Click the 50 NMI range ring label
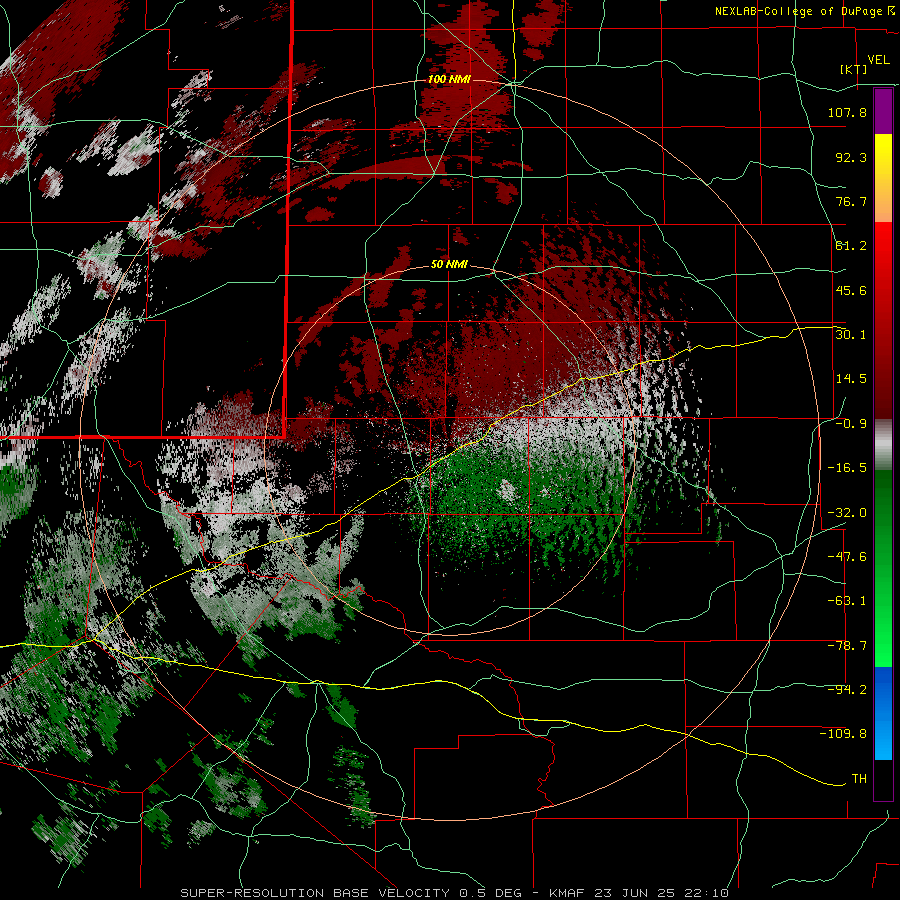900x900 pixels. click(449, 265)
